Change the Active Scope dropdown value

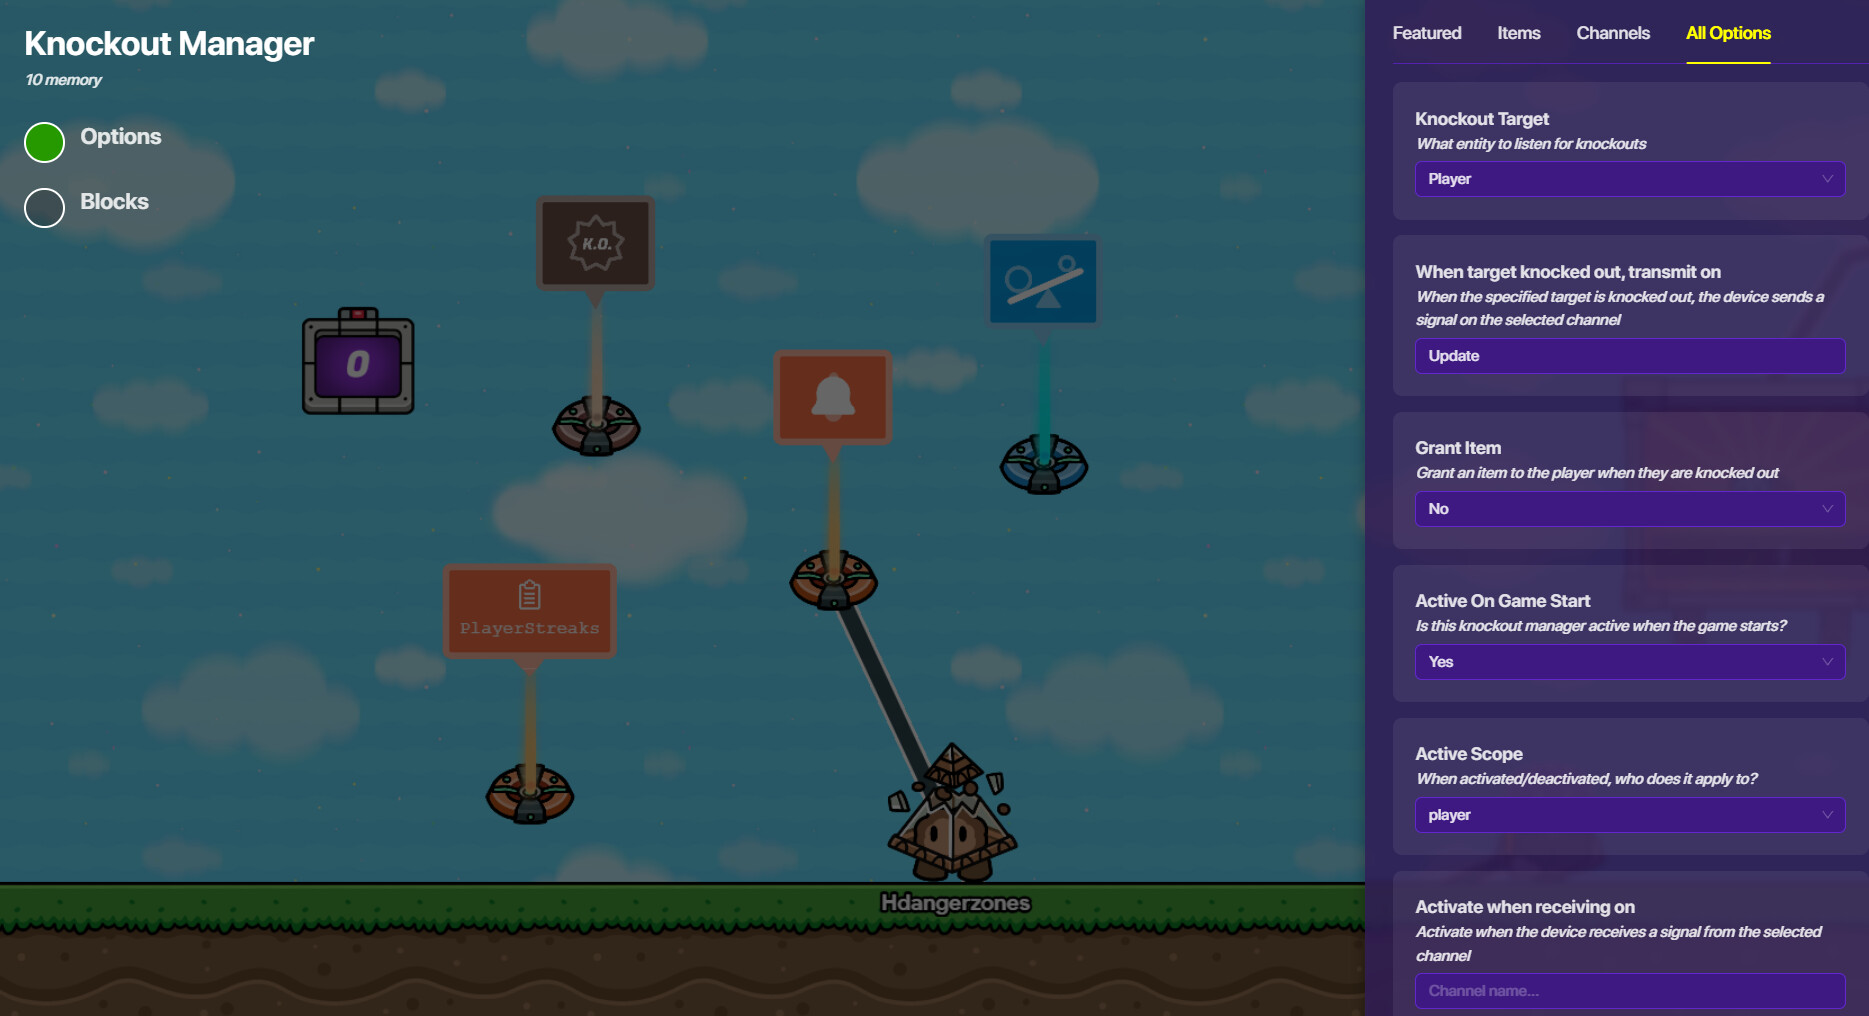pyautogui.click(x=1629, y=815)
